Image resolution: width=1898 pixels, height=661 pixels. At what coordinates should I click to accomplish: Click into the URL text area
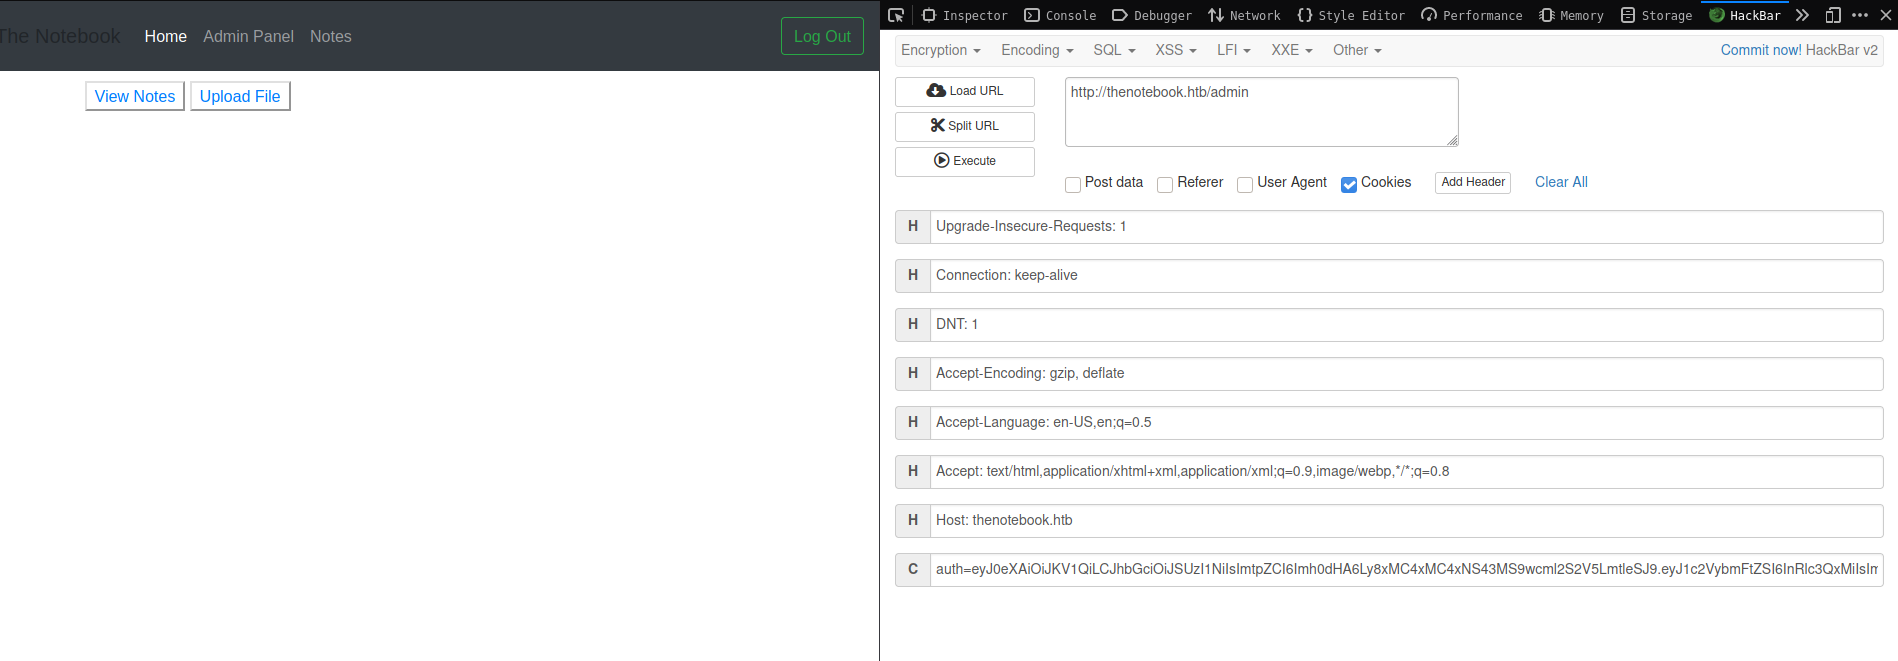[1260, 112]
